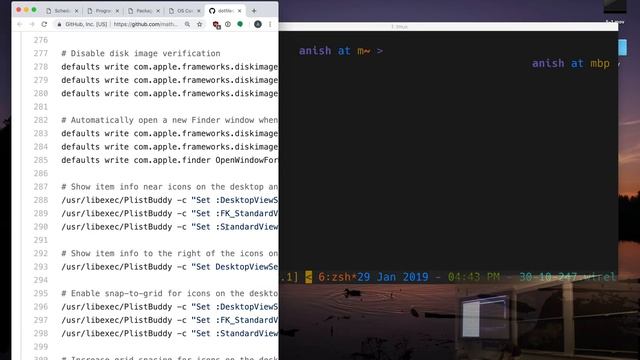This screenshot has height=360, width=640.
Task: Click '# Show item info near icons' comment
Action: (x=169, y=187)
